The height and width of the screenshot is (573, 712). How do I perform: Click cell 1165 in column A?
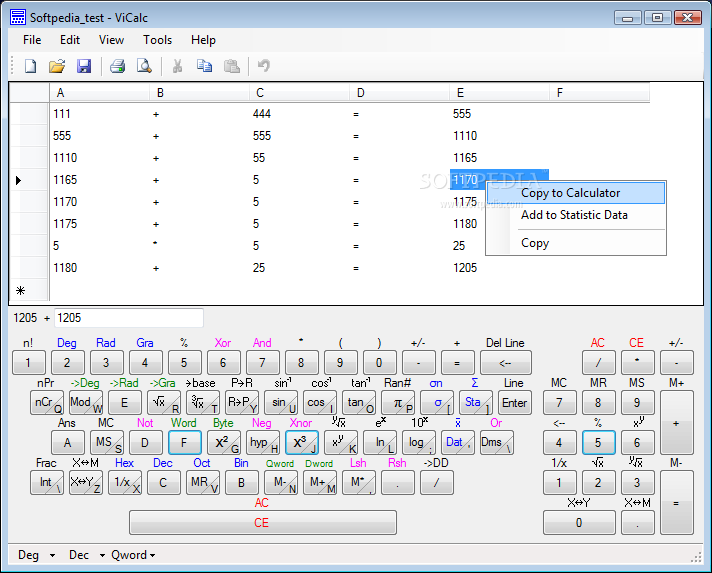[99, 180]
